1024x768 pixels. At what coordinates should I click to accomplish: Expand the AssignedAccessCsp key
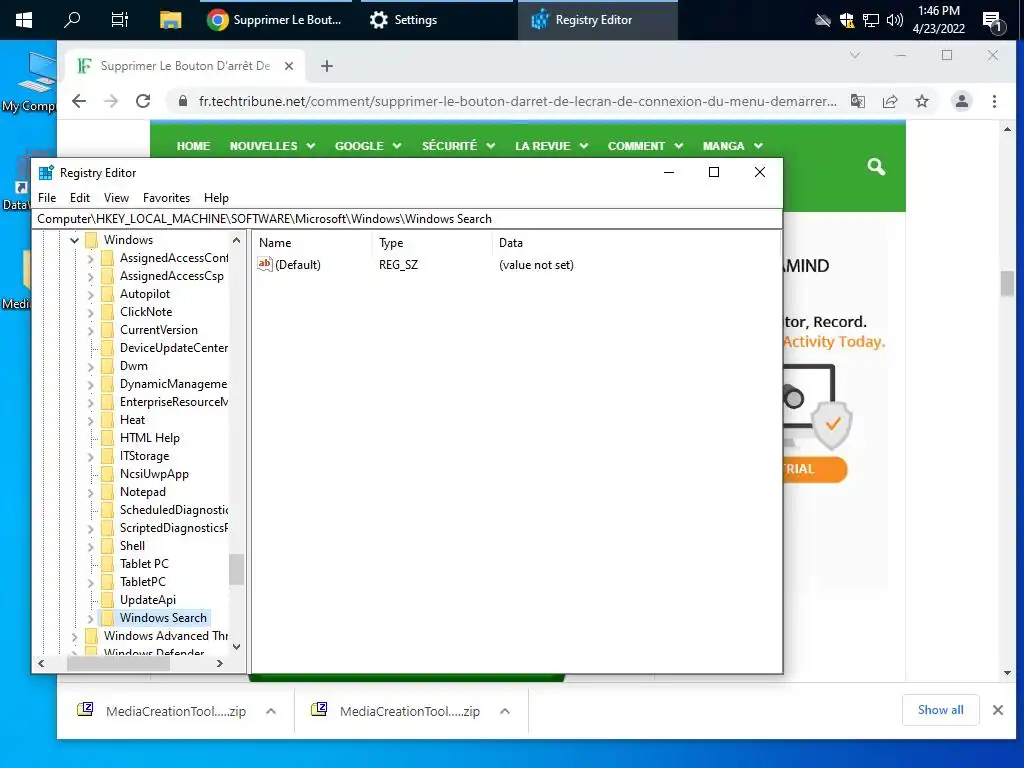tap(90, 276)
